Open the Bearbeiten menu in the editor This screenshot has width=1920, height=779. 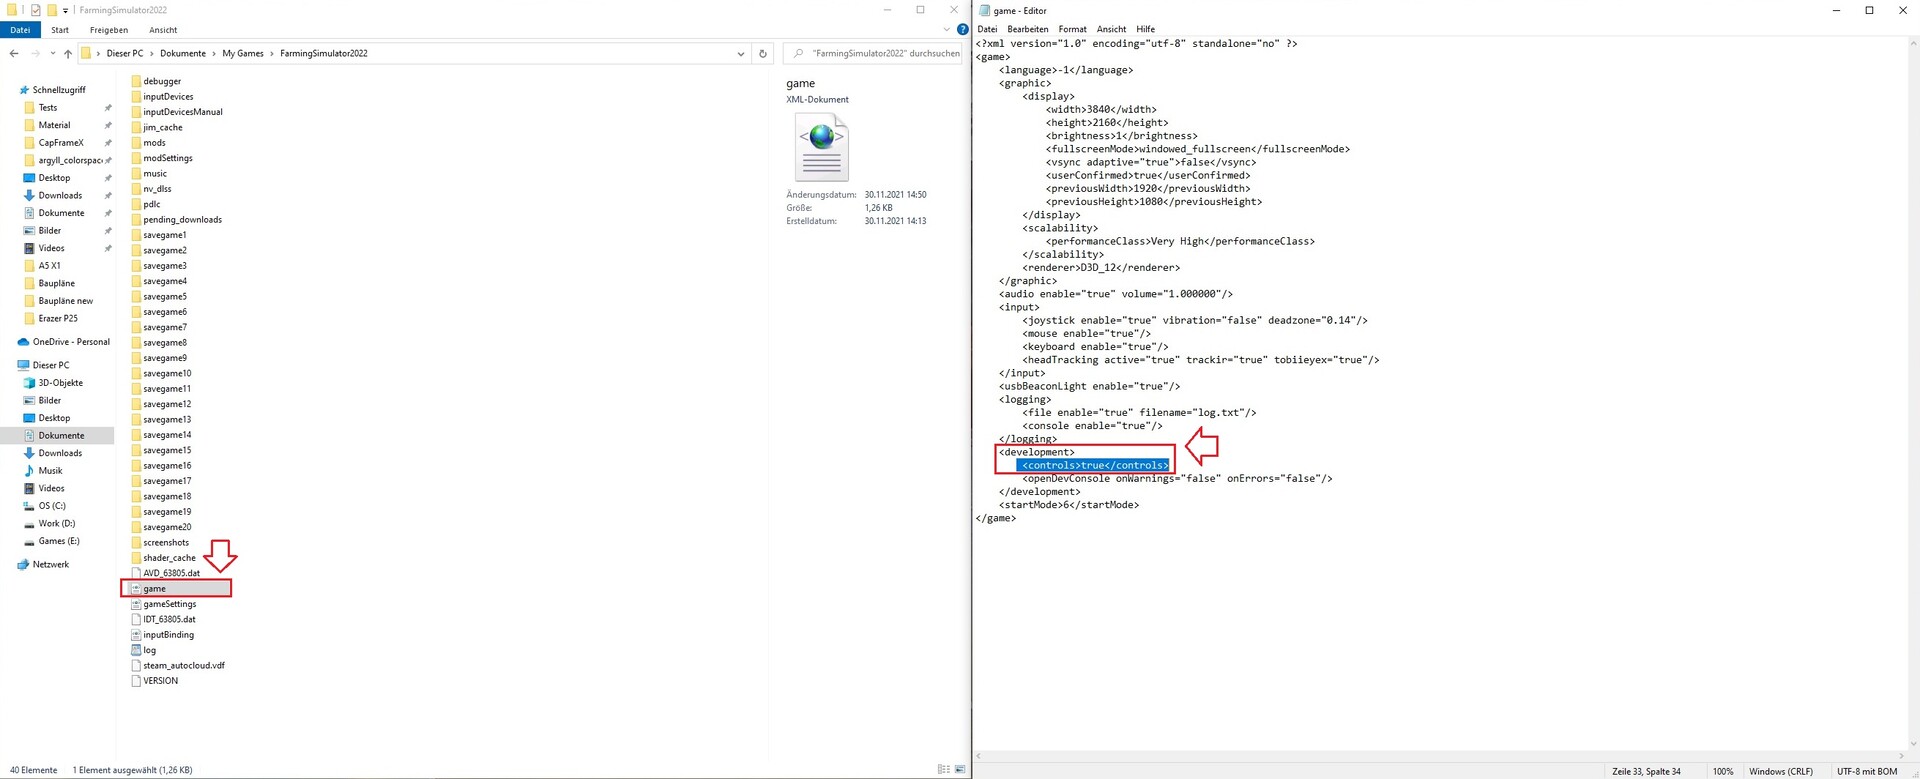[x=1027, y=29]
